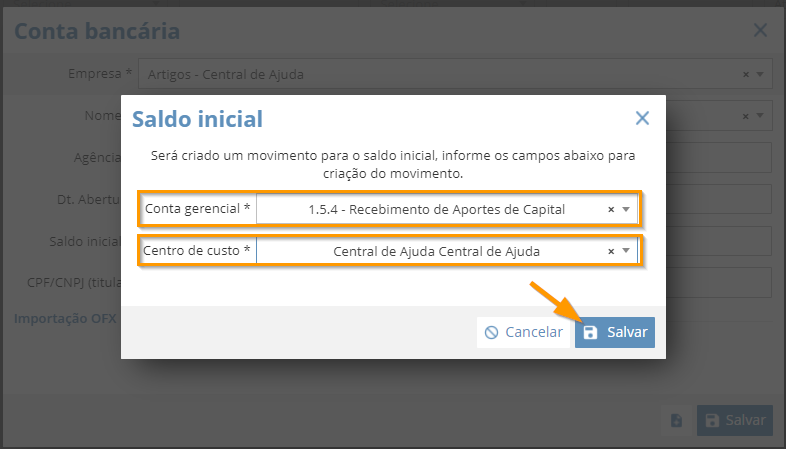Click the document icon beside bottom Salvar
The width and height of the screenshot is (786, 449).
pos(676,420)
